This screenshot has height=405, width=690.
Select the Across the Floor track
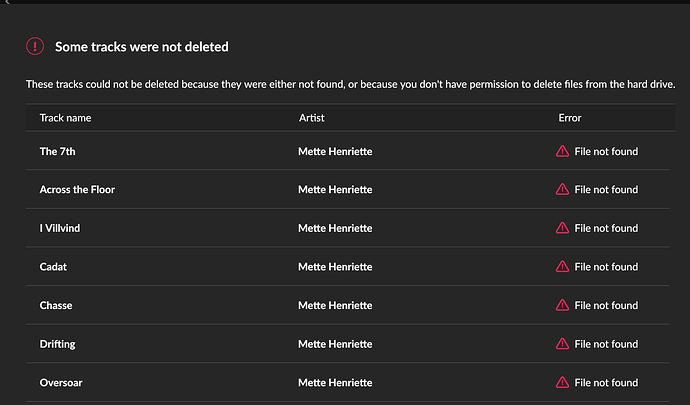[77, 190]
